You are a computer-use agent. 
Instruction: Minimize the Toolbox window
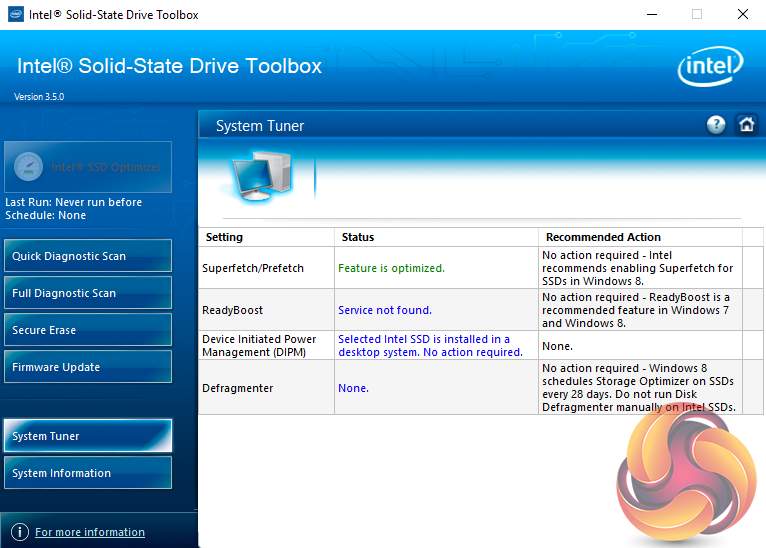652,14
